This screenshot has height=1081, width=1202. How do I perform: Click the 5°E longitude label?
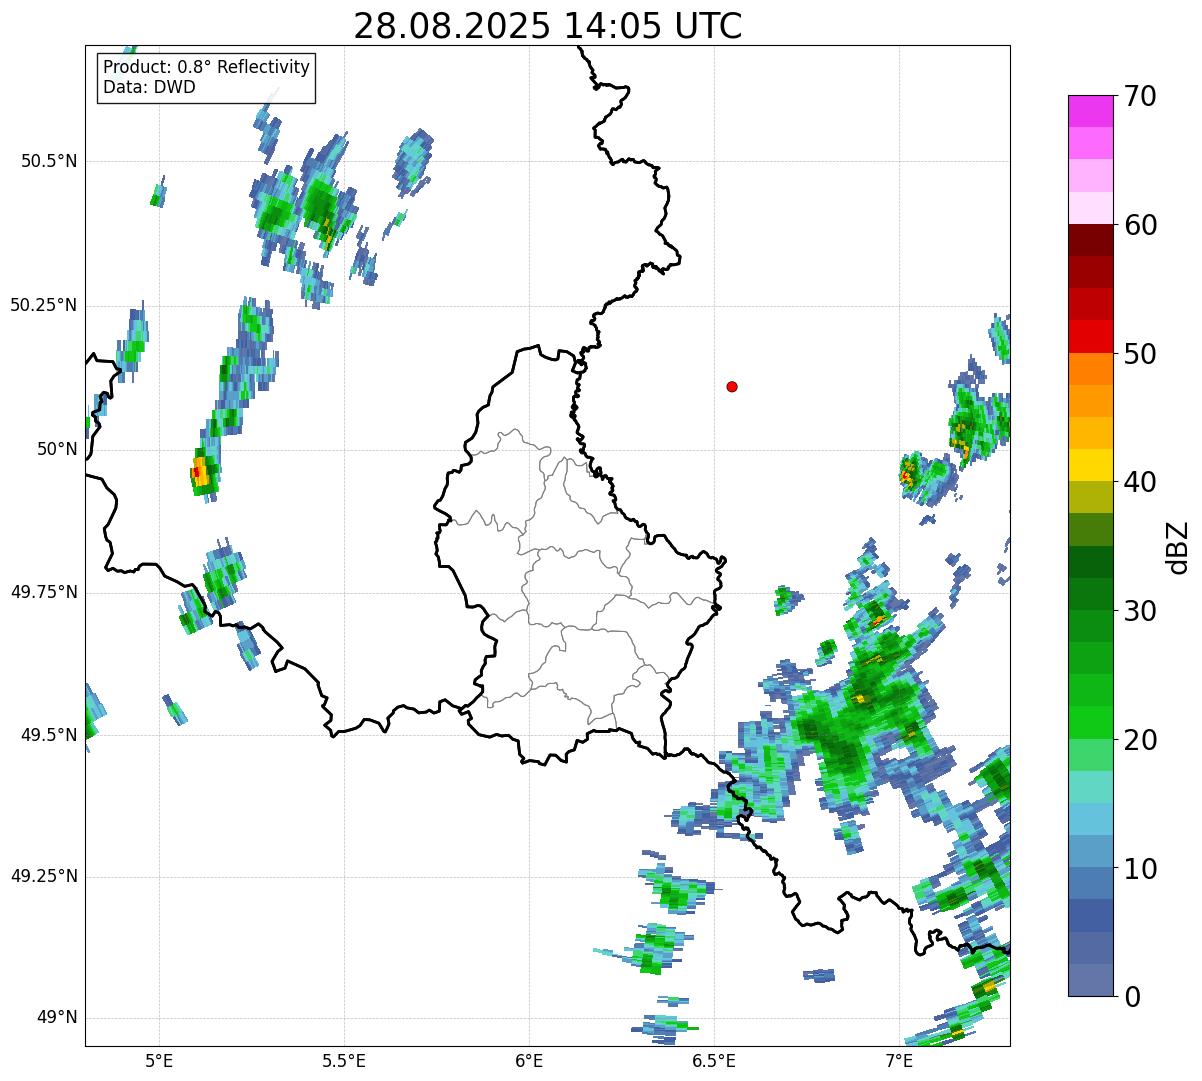tap(159, 1060)
